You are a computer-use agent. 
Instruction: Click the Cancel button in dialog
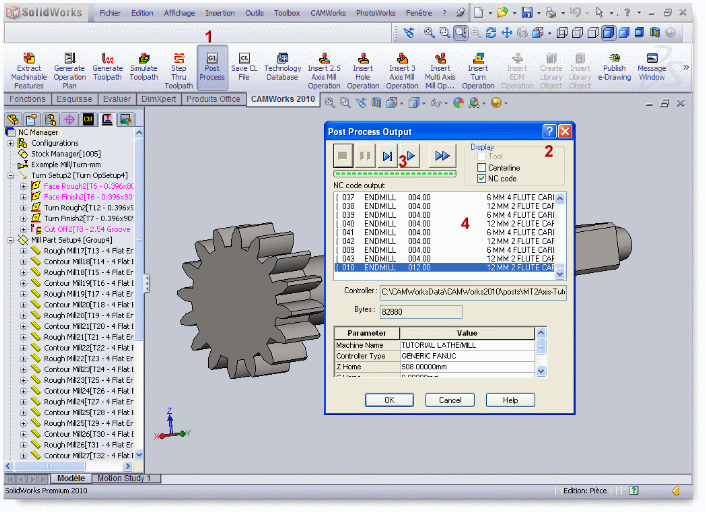coord(450,399)
